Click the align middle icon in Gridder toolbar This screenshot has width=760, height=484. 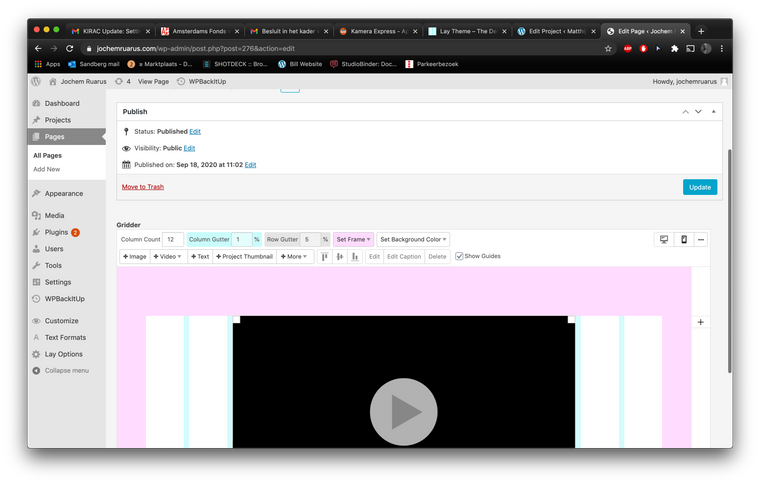tap(340, 257)
